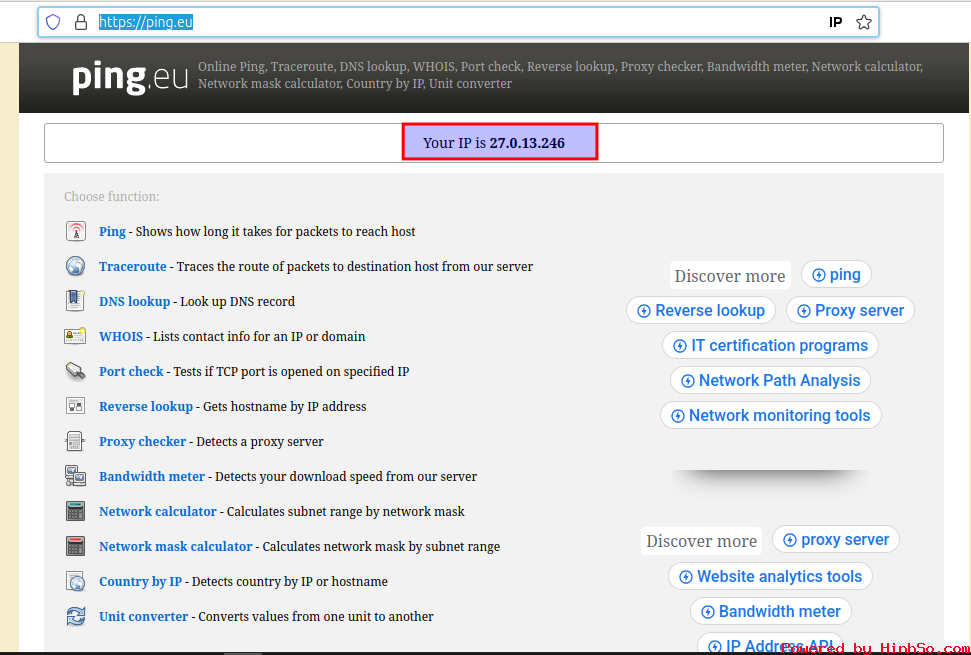Bookmark this page with star icon
The width and height of the screenshot is (971, 655).
coord(864,22)
